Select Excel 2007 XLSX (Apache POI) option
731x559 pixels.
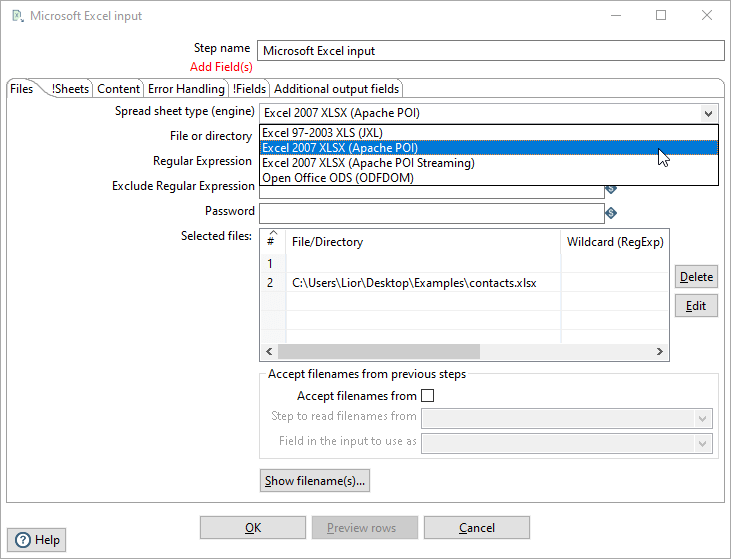(x=489, y=148)
